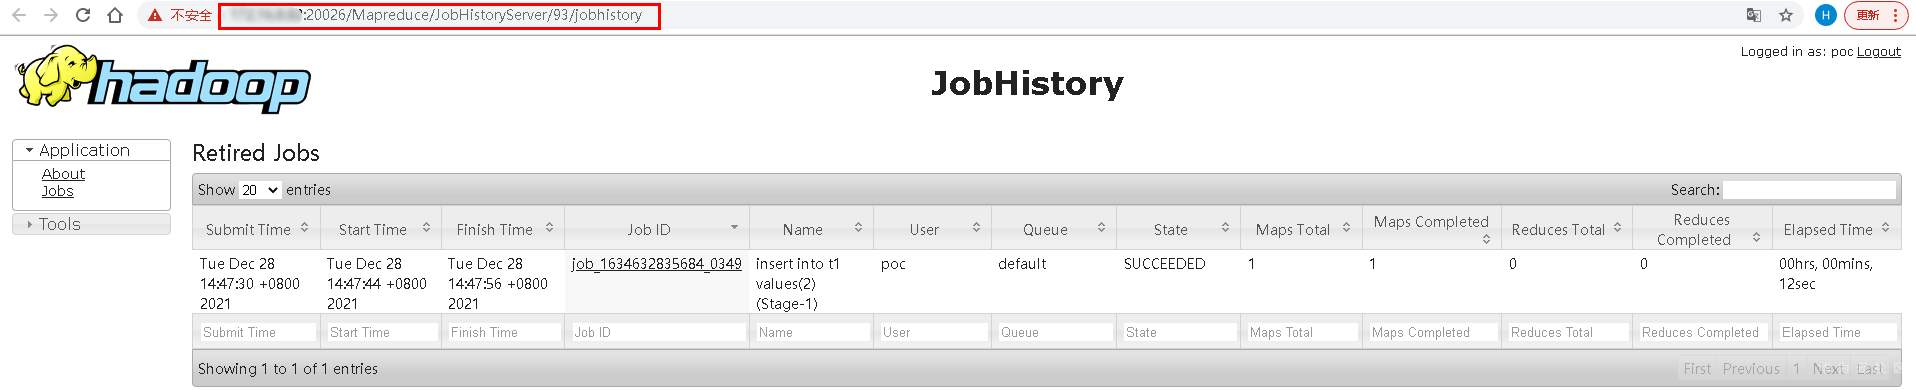Open the Jobs link in sidebar

pyautogui.click(x=57, y=191)
